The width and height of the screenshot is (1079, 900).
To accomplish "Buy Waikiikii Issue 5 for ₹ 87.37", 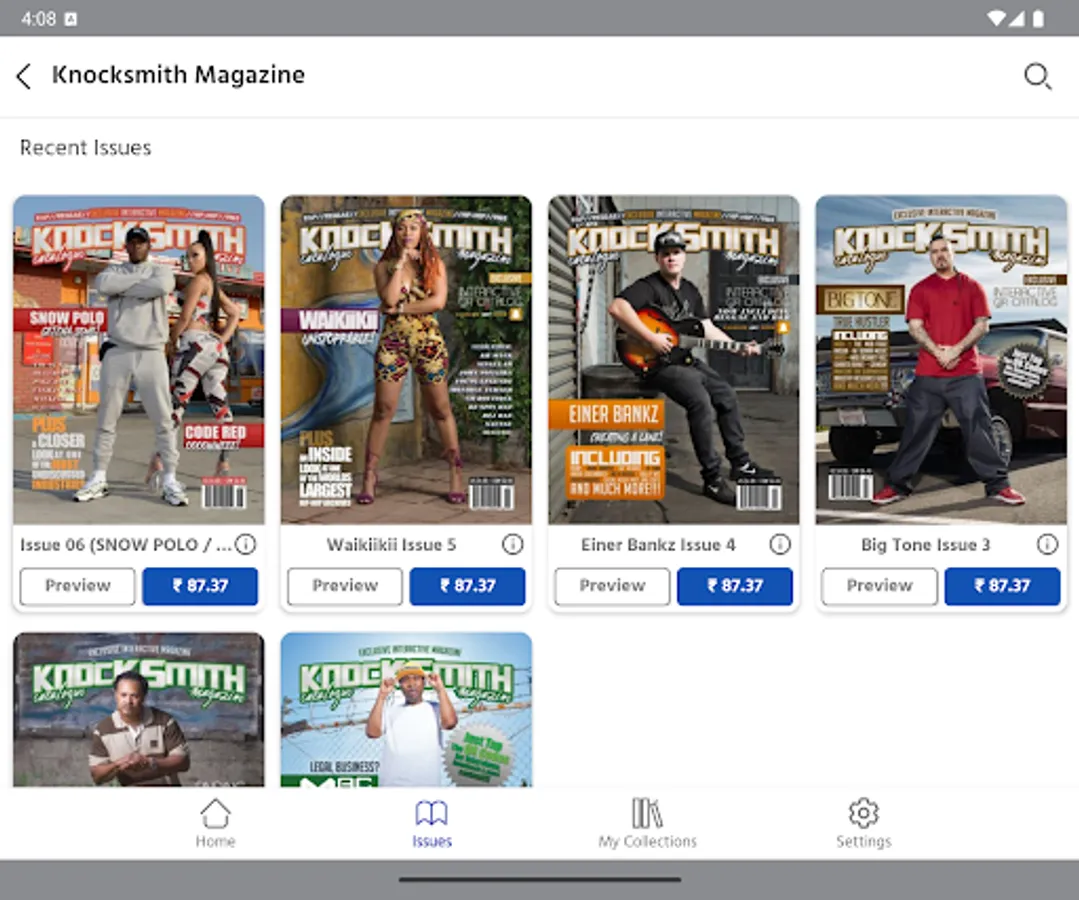I will [467, 586].
